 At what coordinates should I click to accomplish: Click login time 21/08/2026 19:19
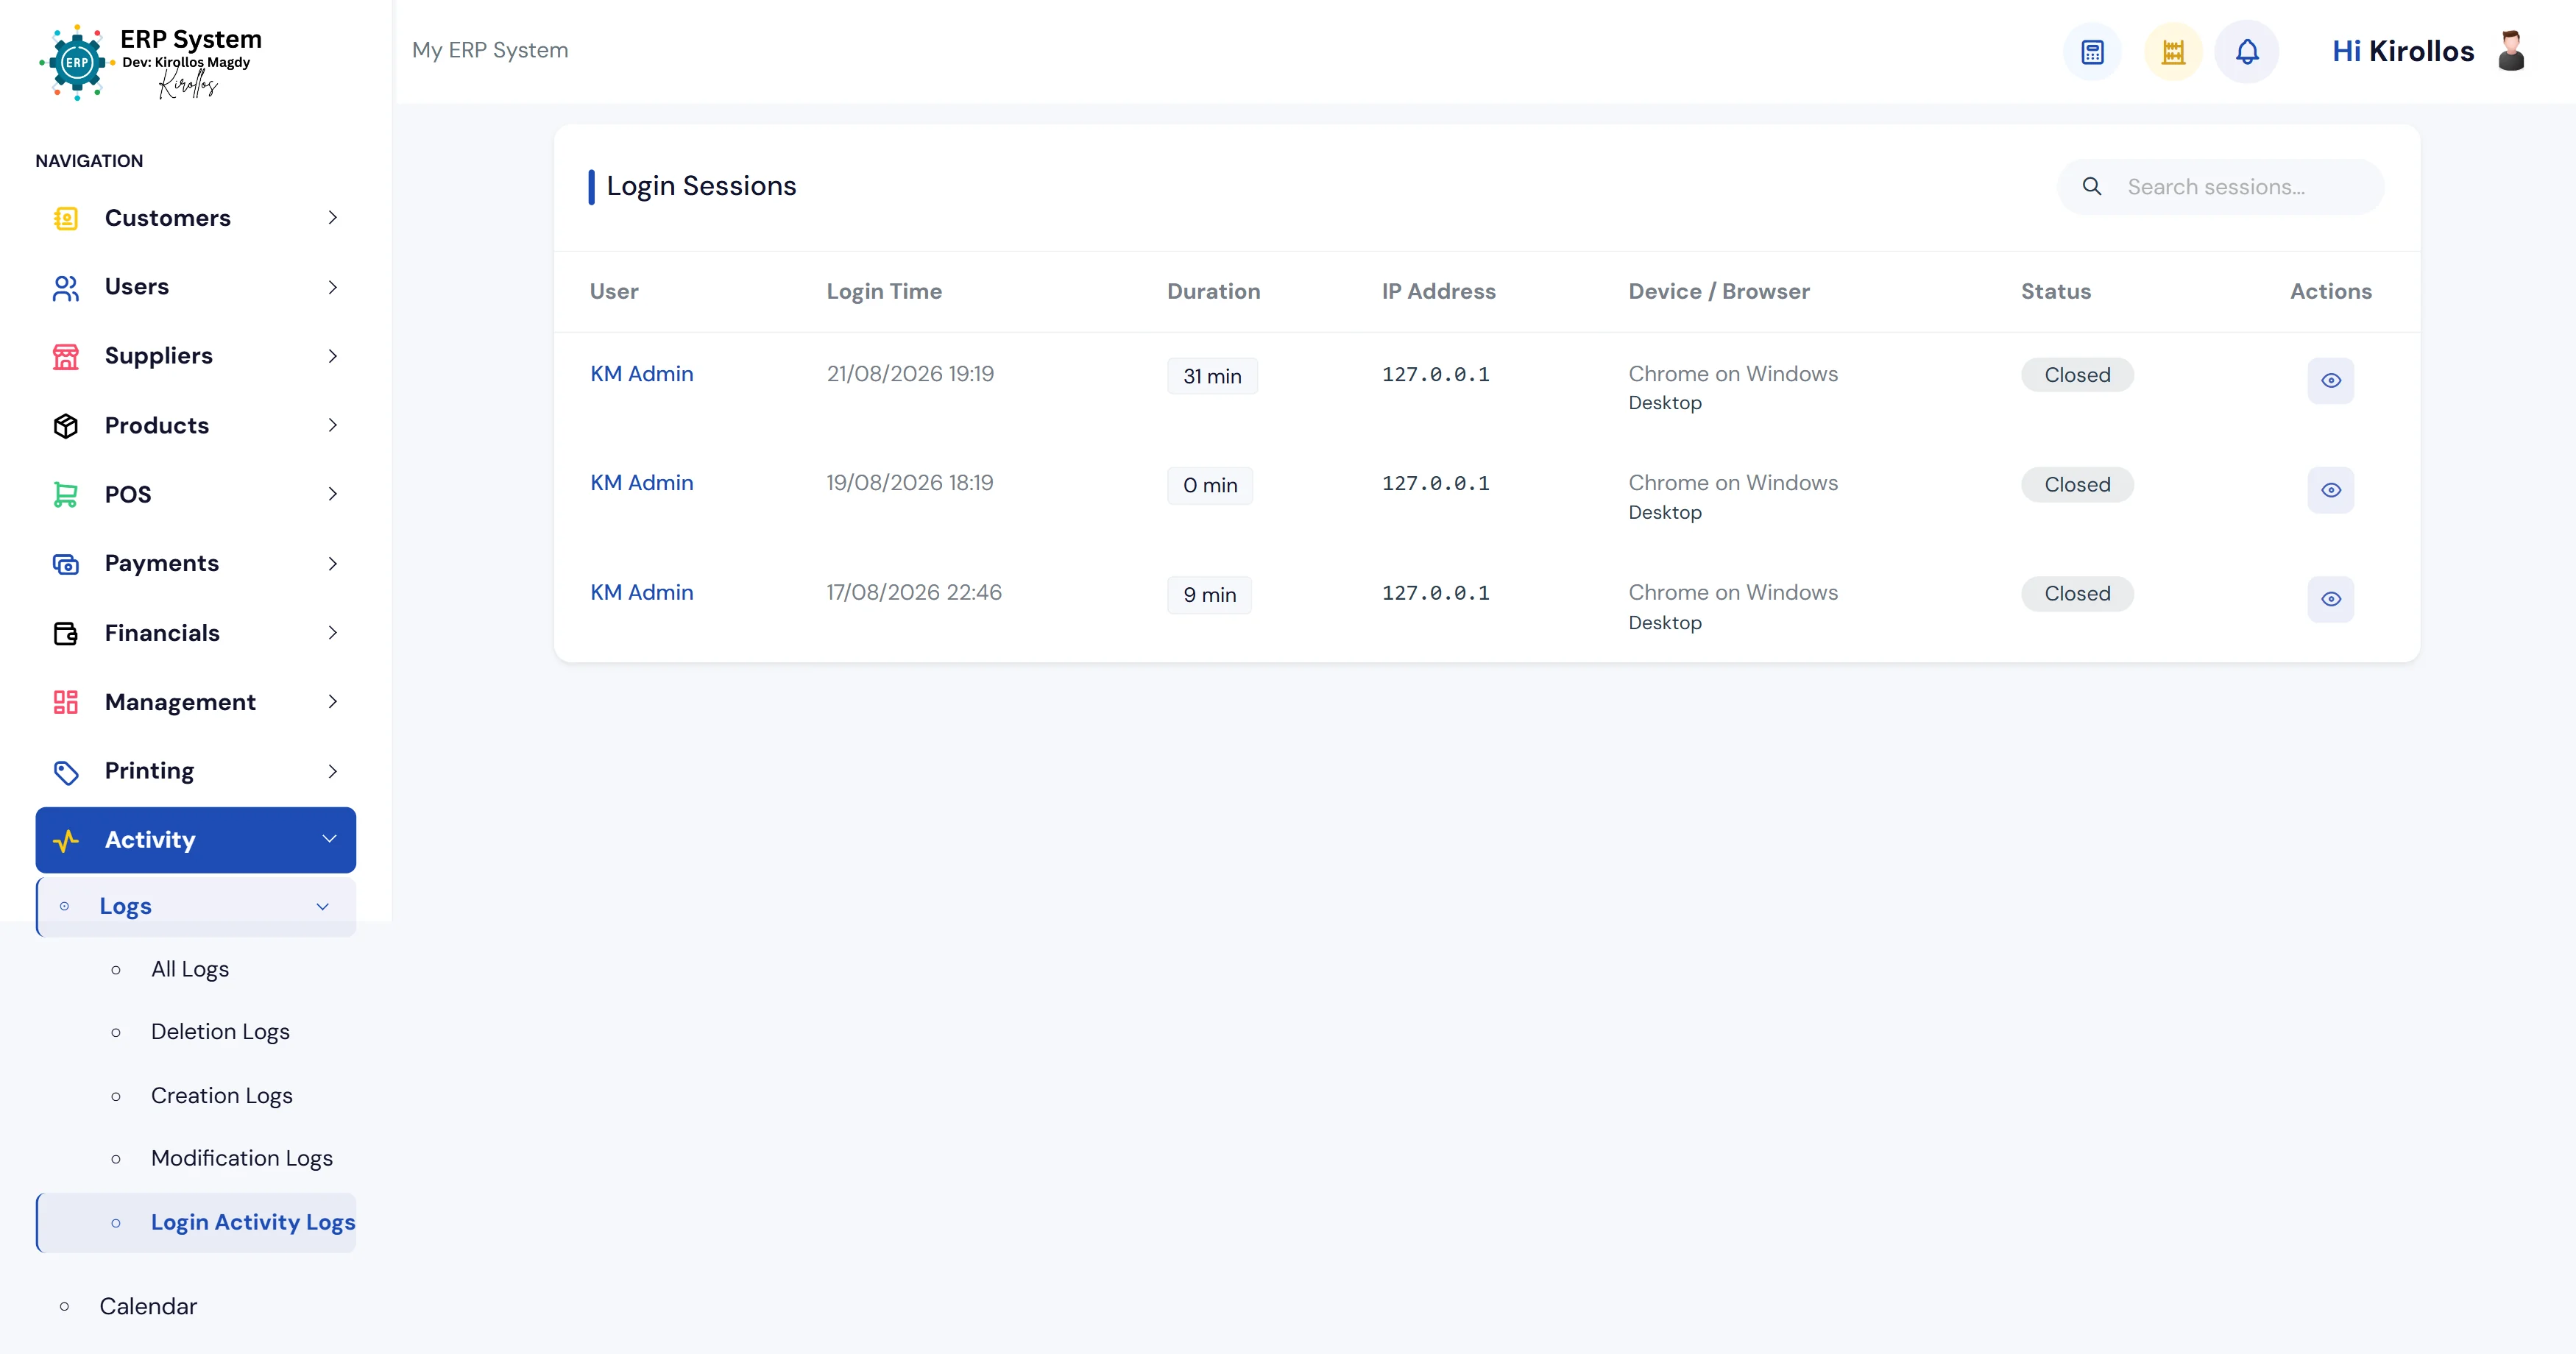pyautogui.click(x=910, y=374)
